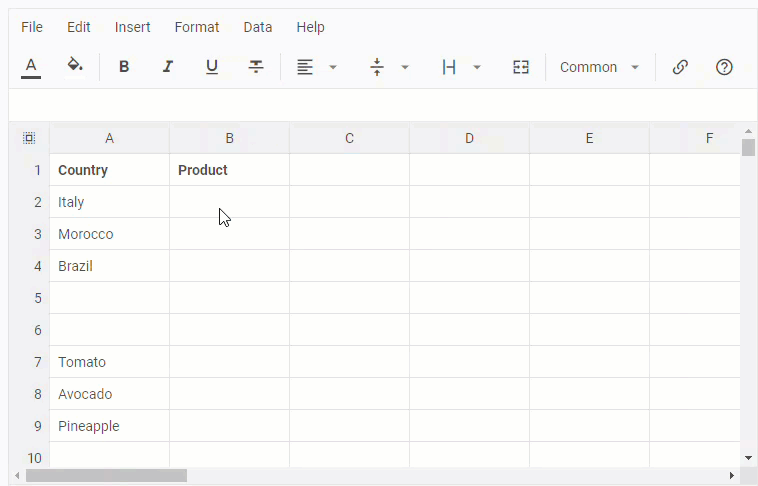
Task: Toggle underline formatting
Action: pyautogui.click(x=212, y=67)
